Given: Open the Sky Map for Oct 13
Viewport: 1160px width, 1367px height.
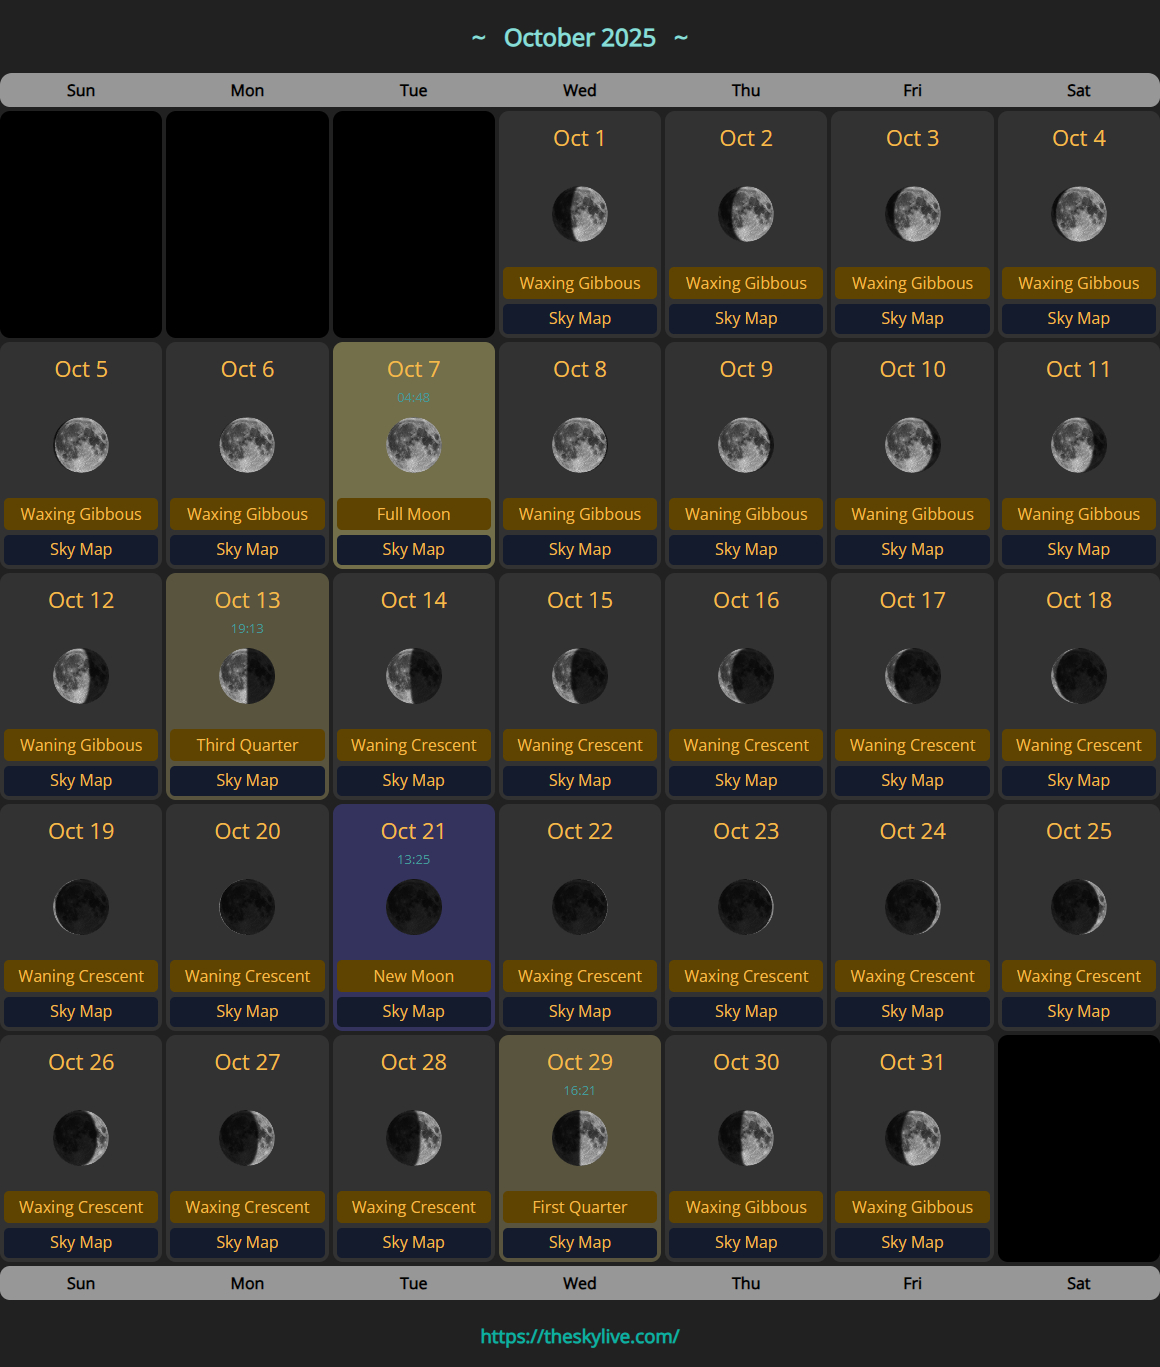Looking at the screenshot, I should coord(247,780).
